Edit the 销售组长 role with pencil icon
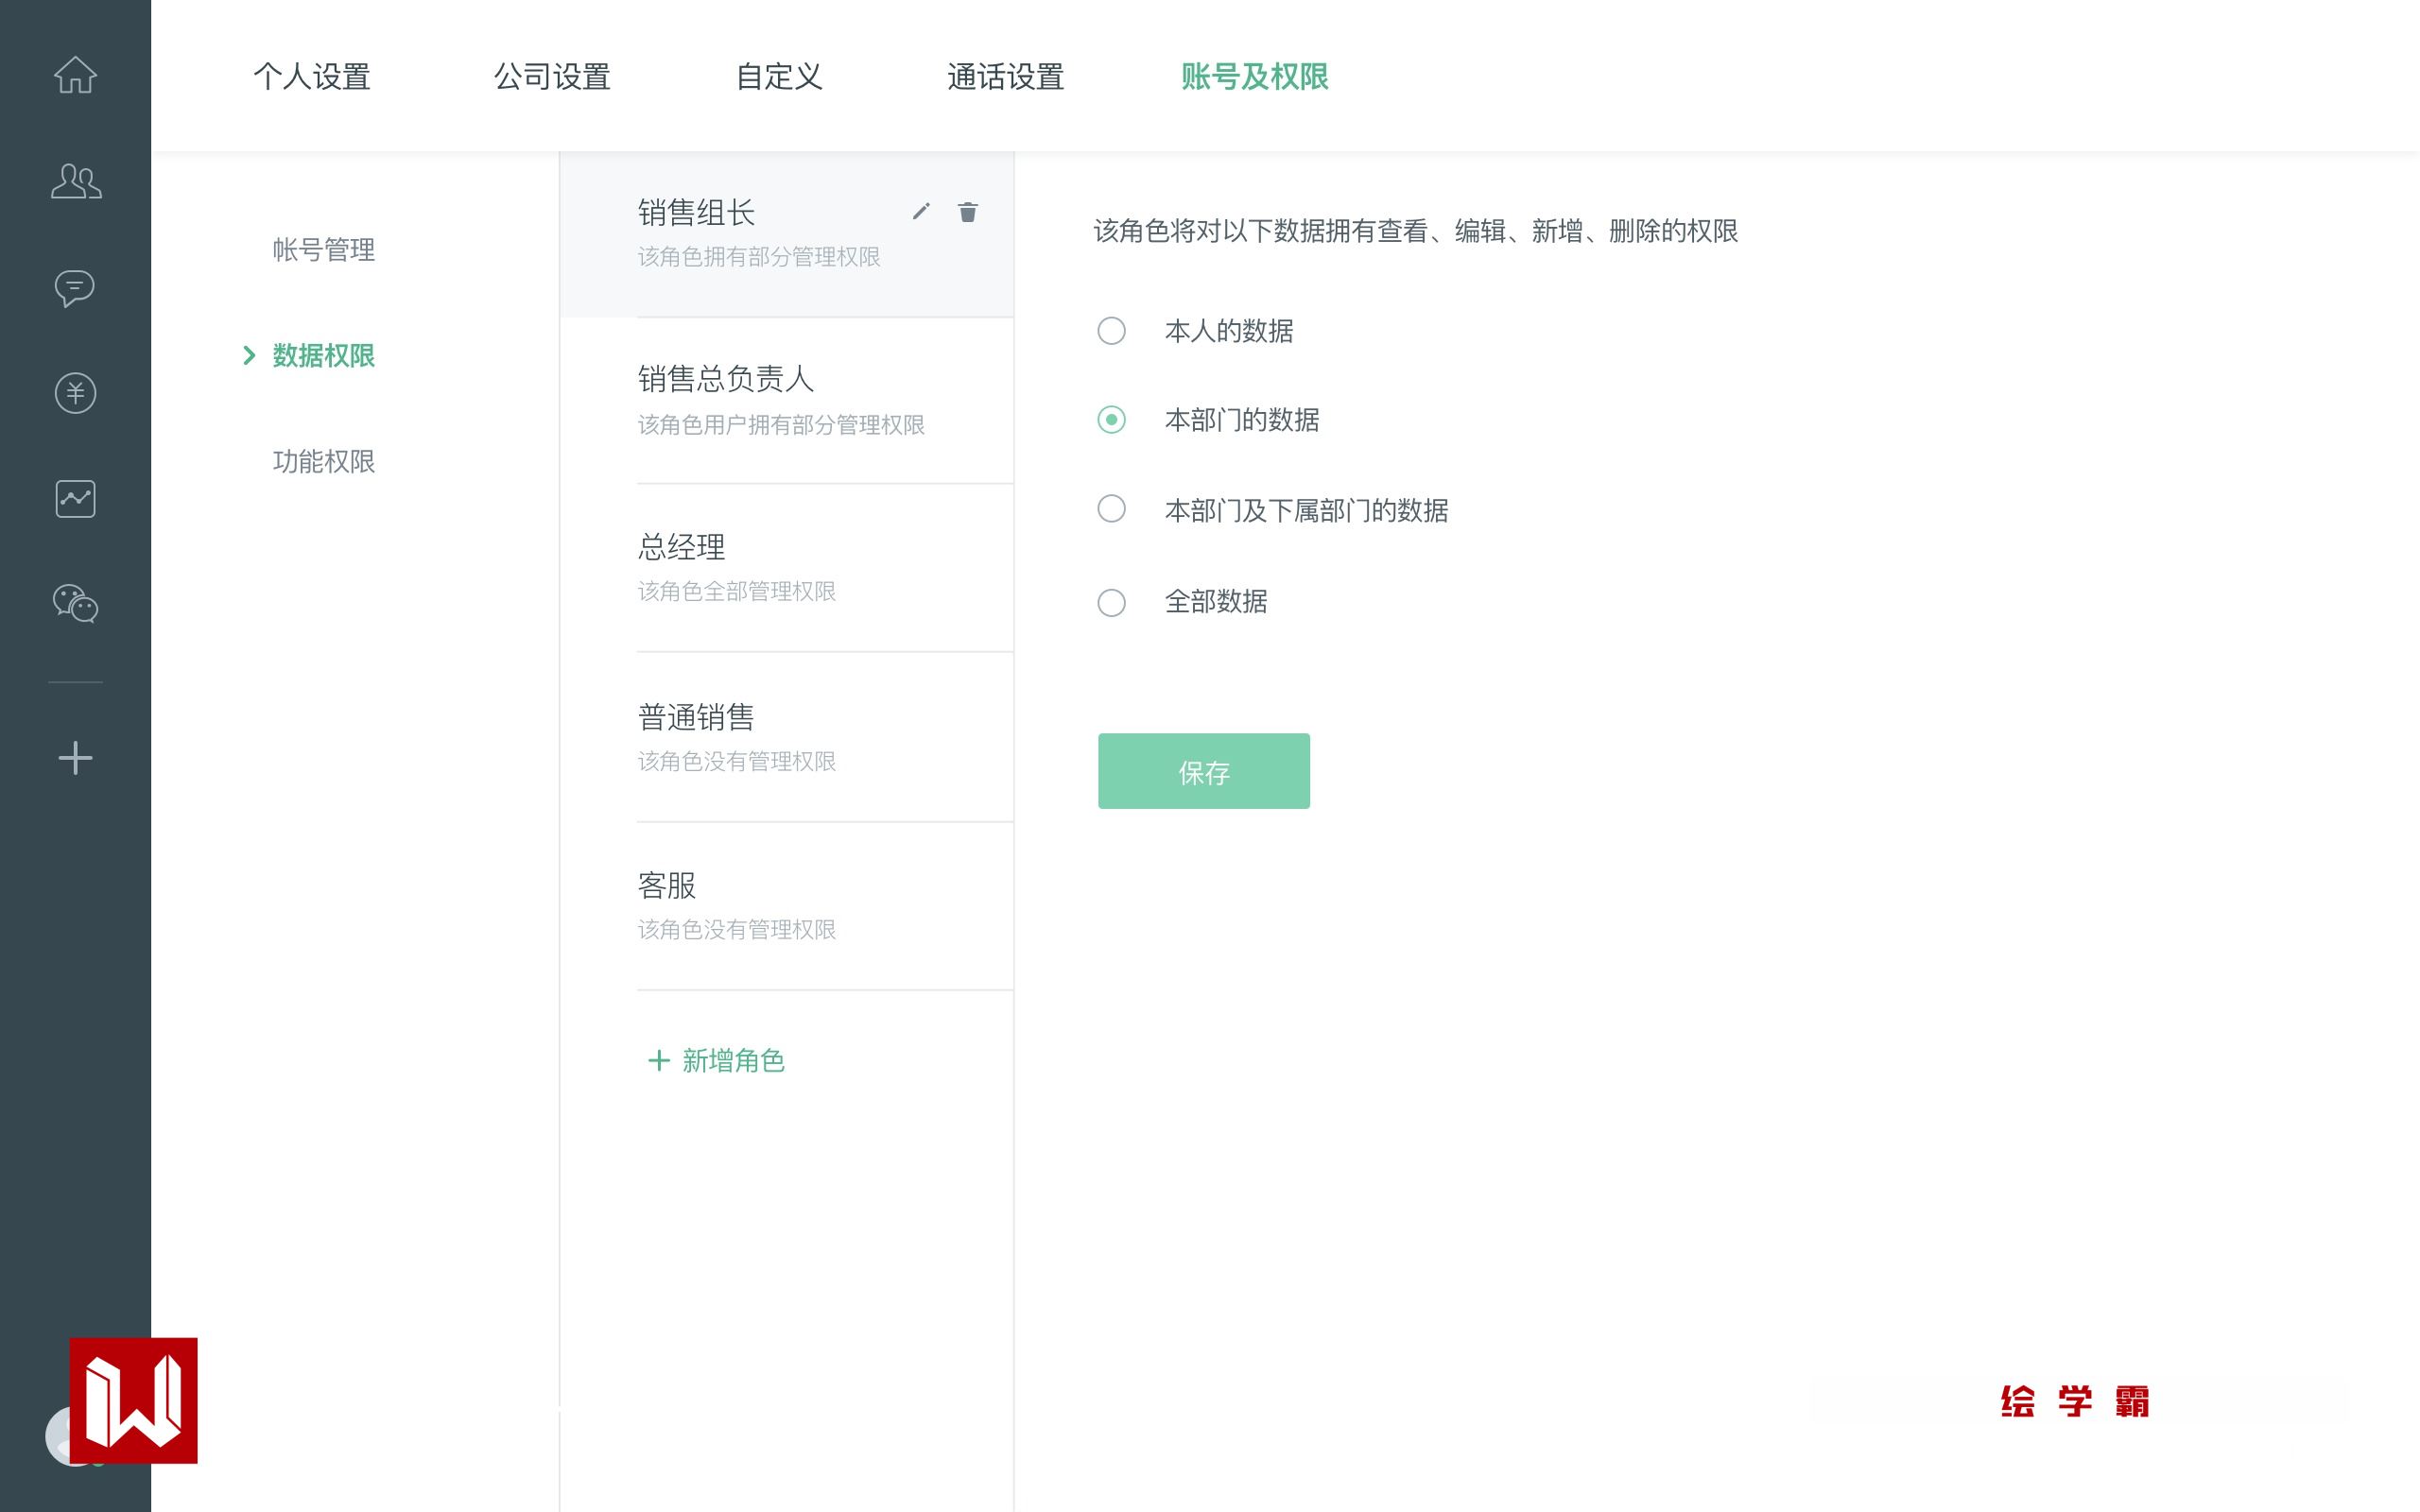Viewport: 2420px width, 1512px height. point(921,211)
